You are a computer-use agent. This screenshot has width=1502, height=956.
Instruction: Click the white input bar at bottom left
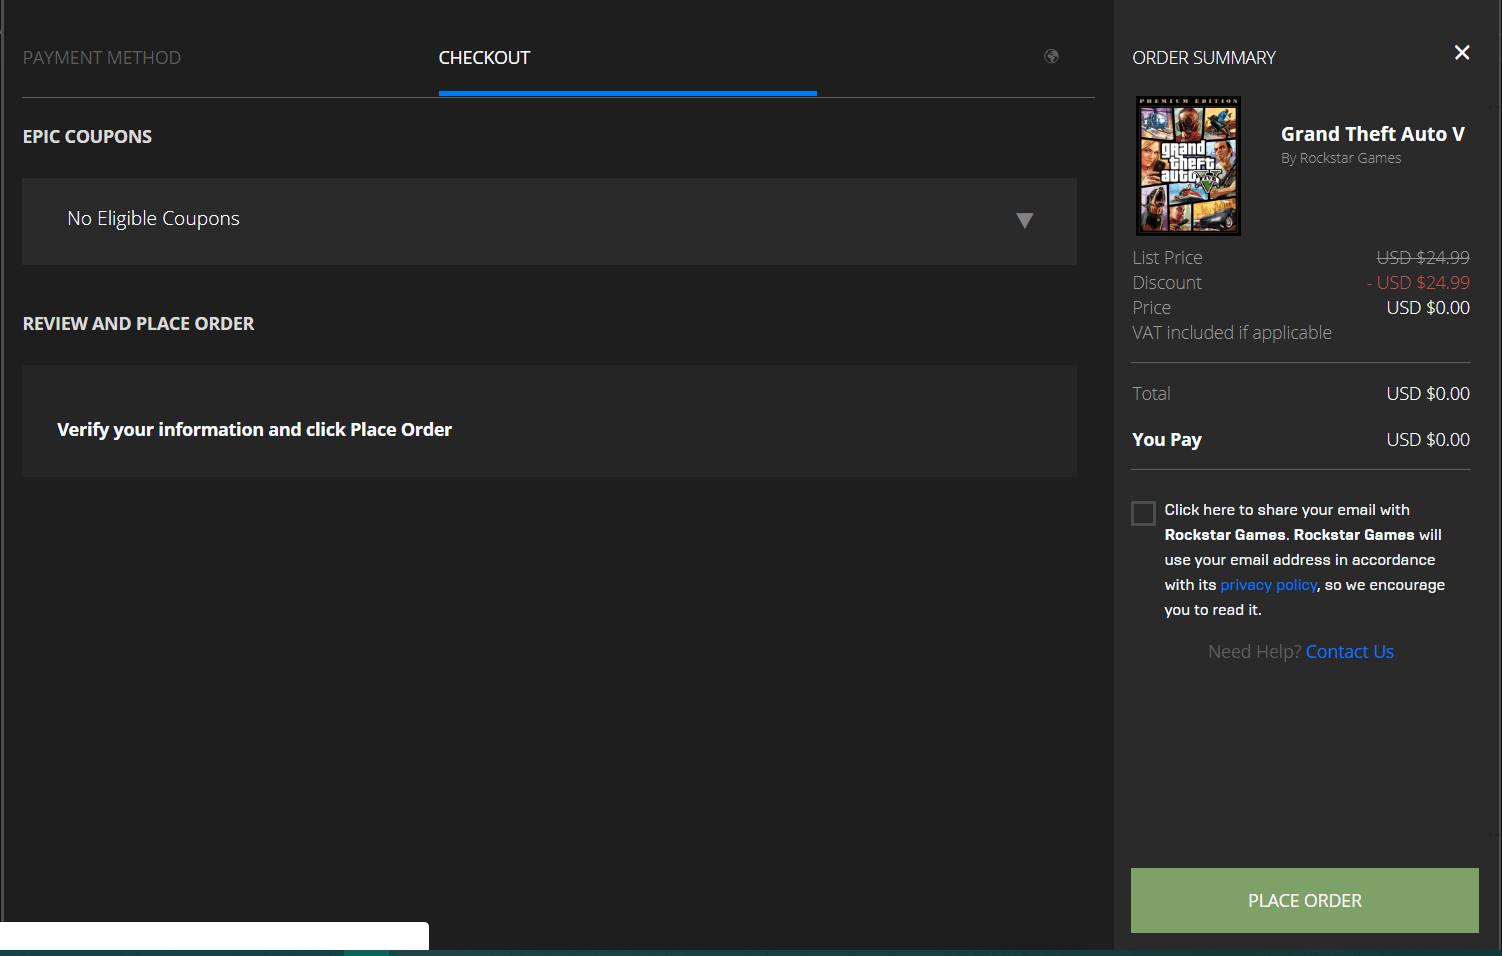pos(214,936)
